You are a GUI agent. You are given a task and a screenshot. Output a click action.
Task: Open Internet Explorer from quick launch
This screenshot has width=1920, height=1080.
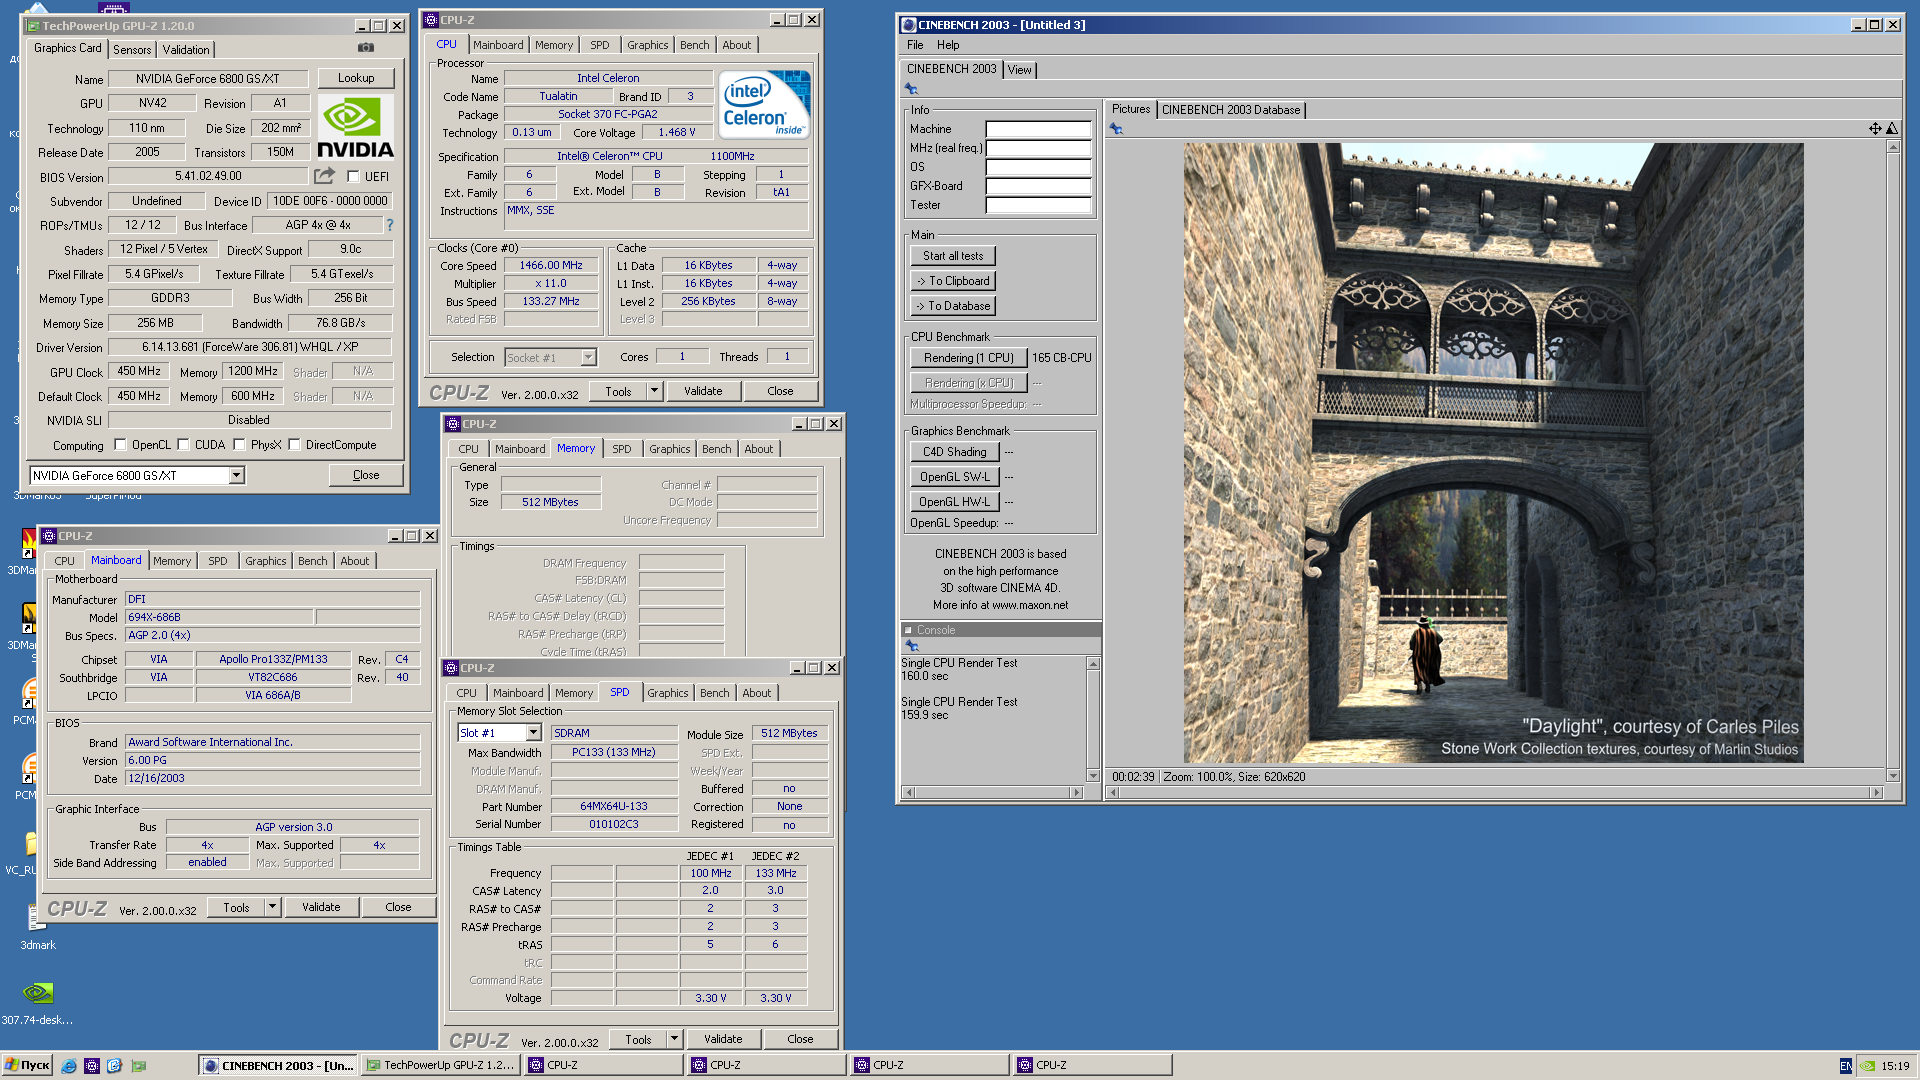point(69,1066)
